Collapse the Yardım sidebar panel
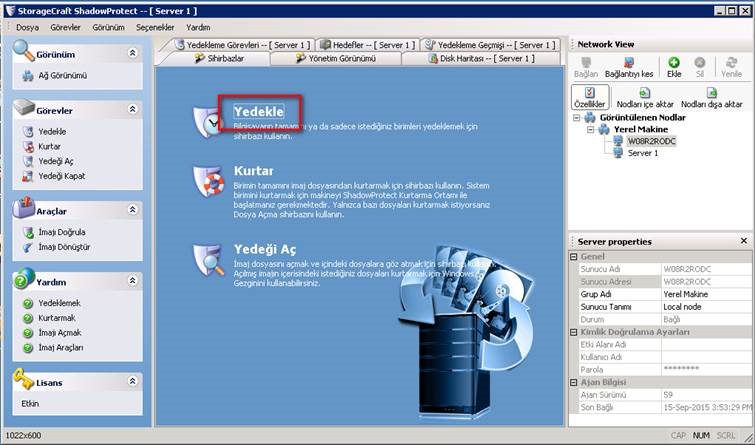Viewport: 755px width, 445px height. pyautogui.click(x=132, y=280)
